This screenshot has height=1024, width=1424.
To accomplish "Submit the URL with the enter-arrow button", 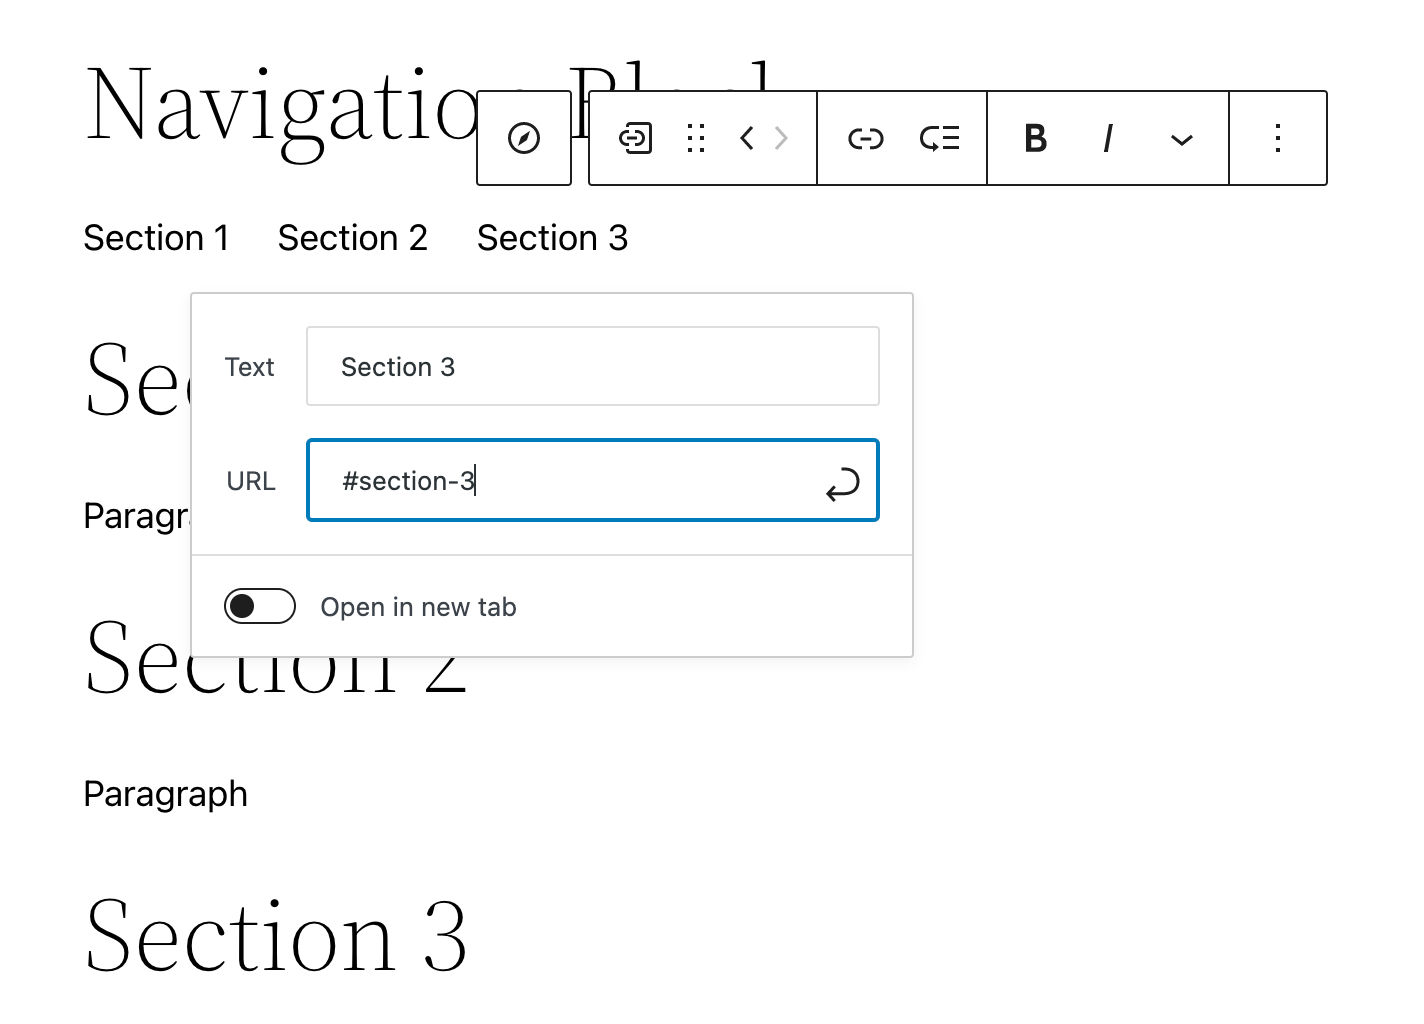I will point(842,484).
